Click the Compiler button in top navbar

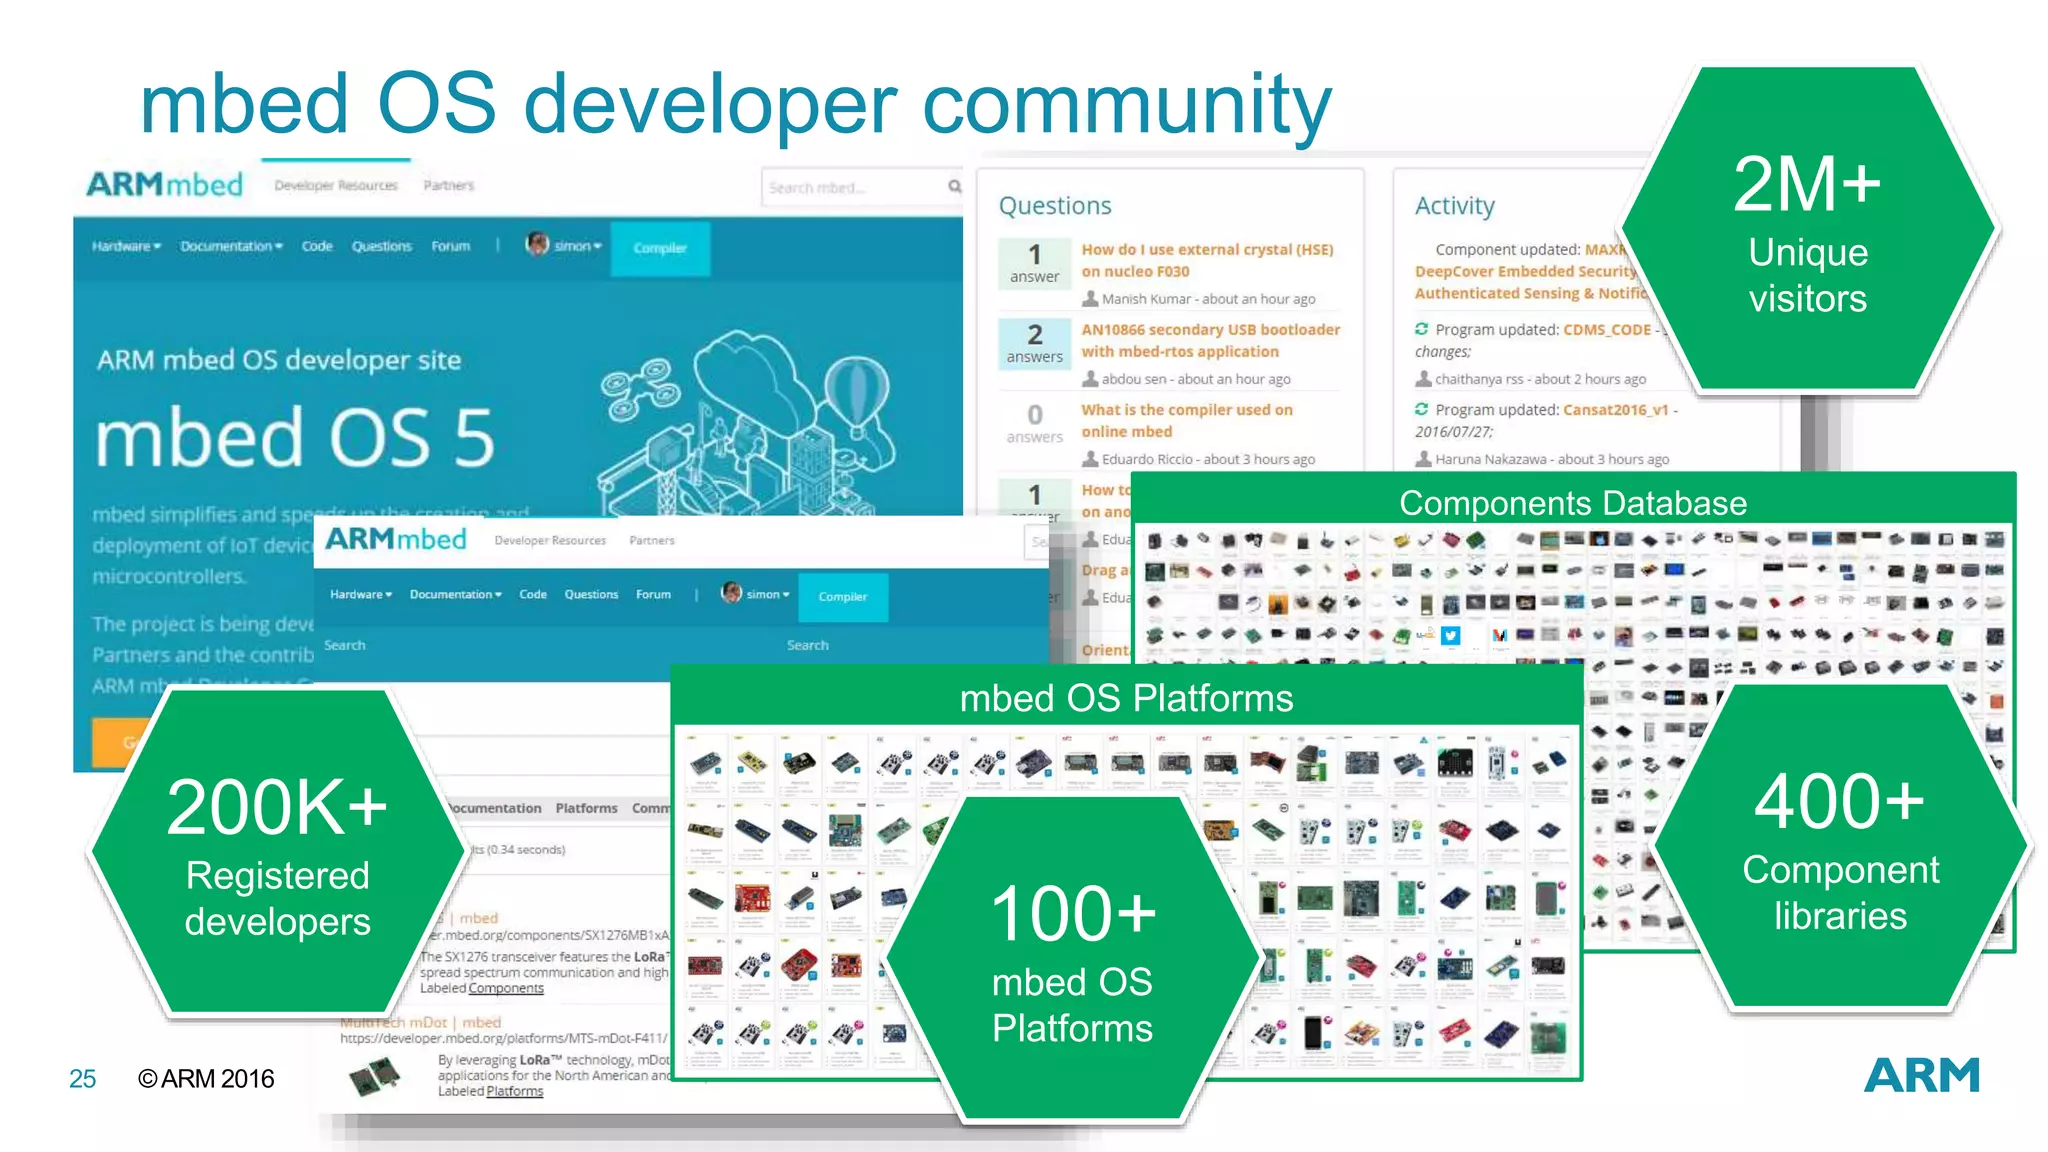point(660,247)
